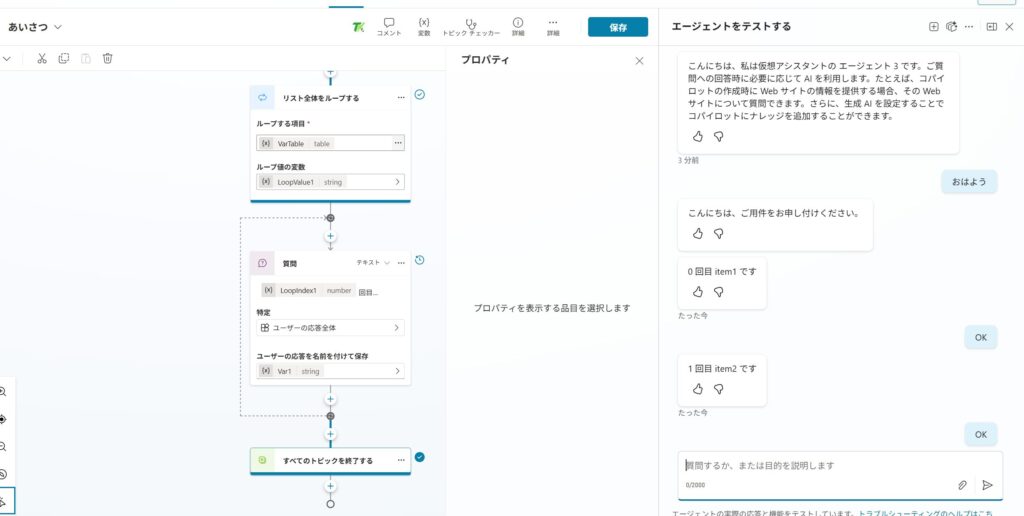Click the attachment paperclip icon in chat
Image resolution: width=1024 pixels, height=516 pixels.
pos(963,485)
